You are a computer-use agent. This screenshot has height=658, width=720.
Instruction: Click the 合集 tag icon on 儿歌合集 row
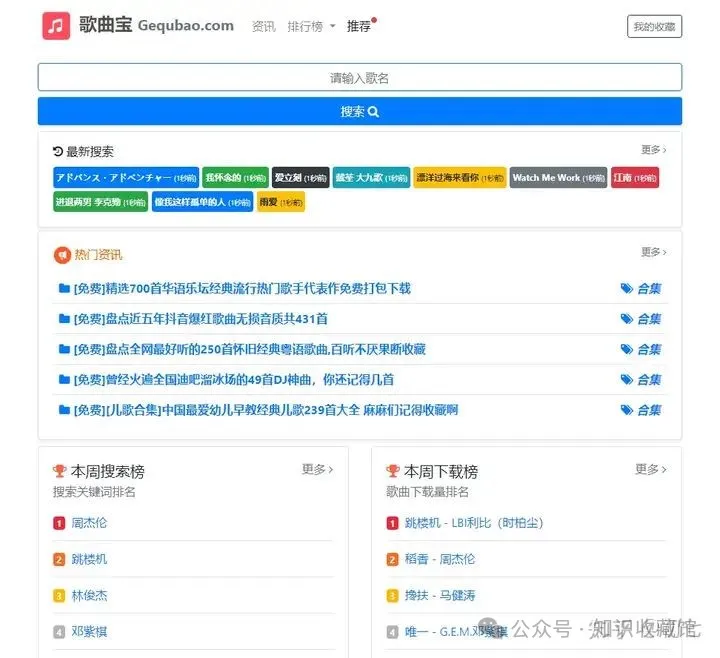(x=627, y=410)
